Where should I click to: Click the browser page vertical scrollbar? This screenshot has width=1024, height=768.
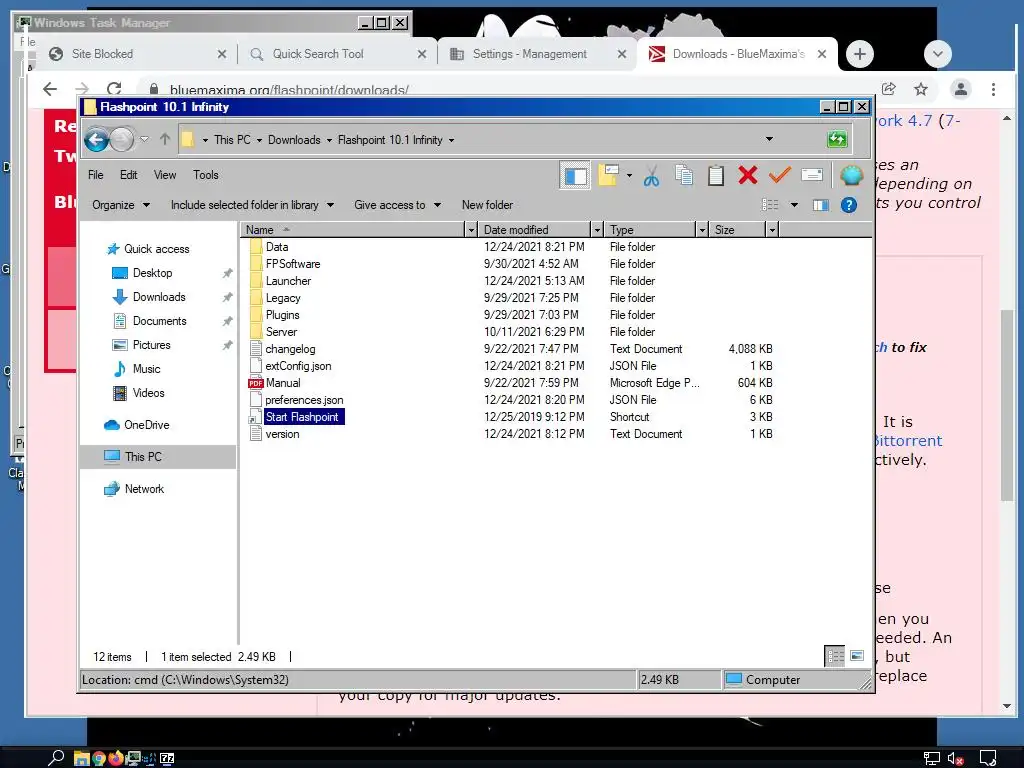(1007, 405)
